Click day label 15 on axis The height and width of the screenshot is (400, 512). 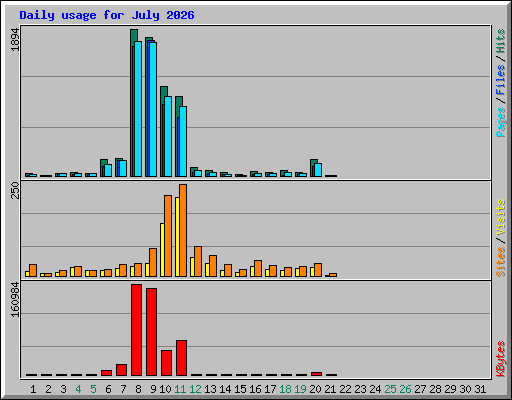point(240,389)
